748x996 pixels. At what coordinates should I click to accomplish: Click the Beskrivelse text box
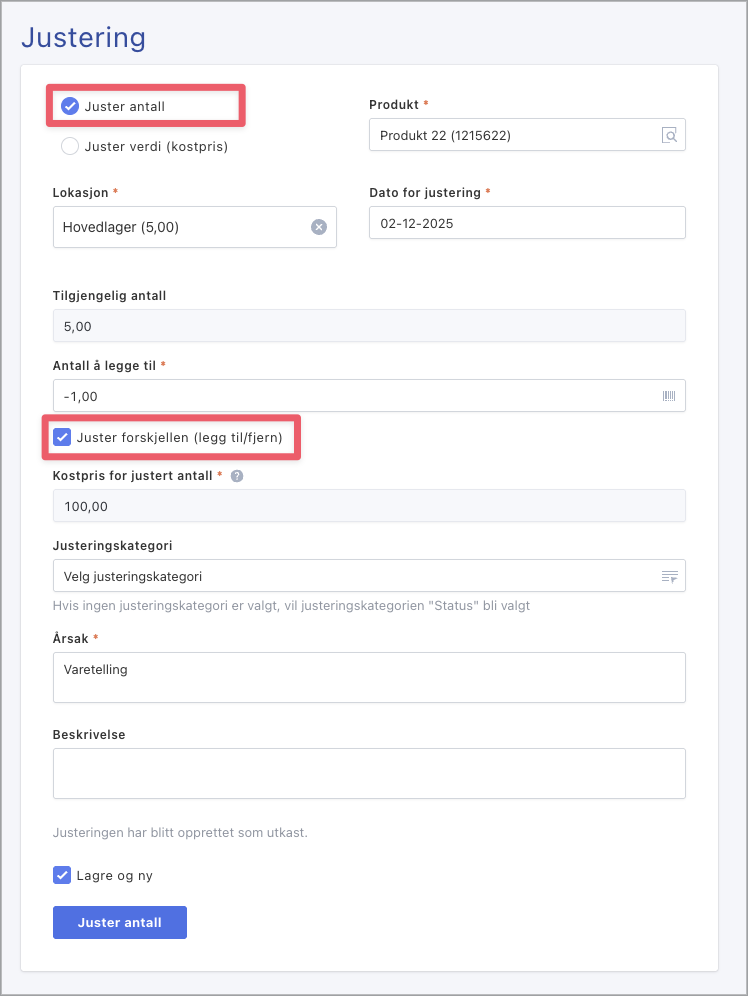pyautogui.click(x=369, y=774)
